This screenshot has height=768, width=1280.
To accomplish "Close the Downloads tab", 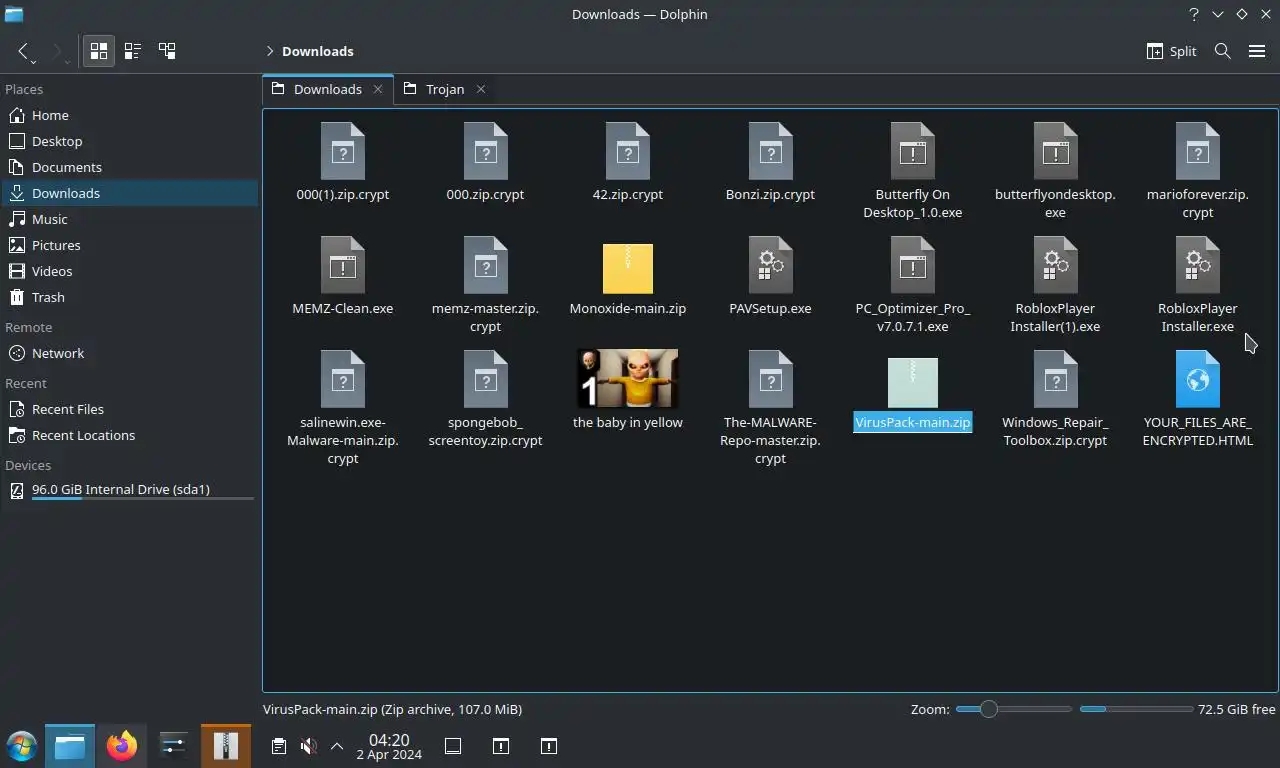I will 378,89.
